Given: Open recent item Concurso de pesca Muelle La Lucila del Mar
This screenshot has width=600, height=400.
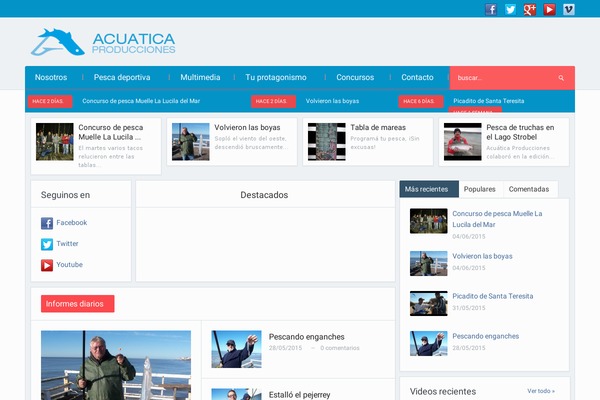Looking at the screenshot, I should [x=497, y=219].
